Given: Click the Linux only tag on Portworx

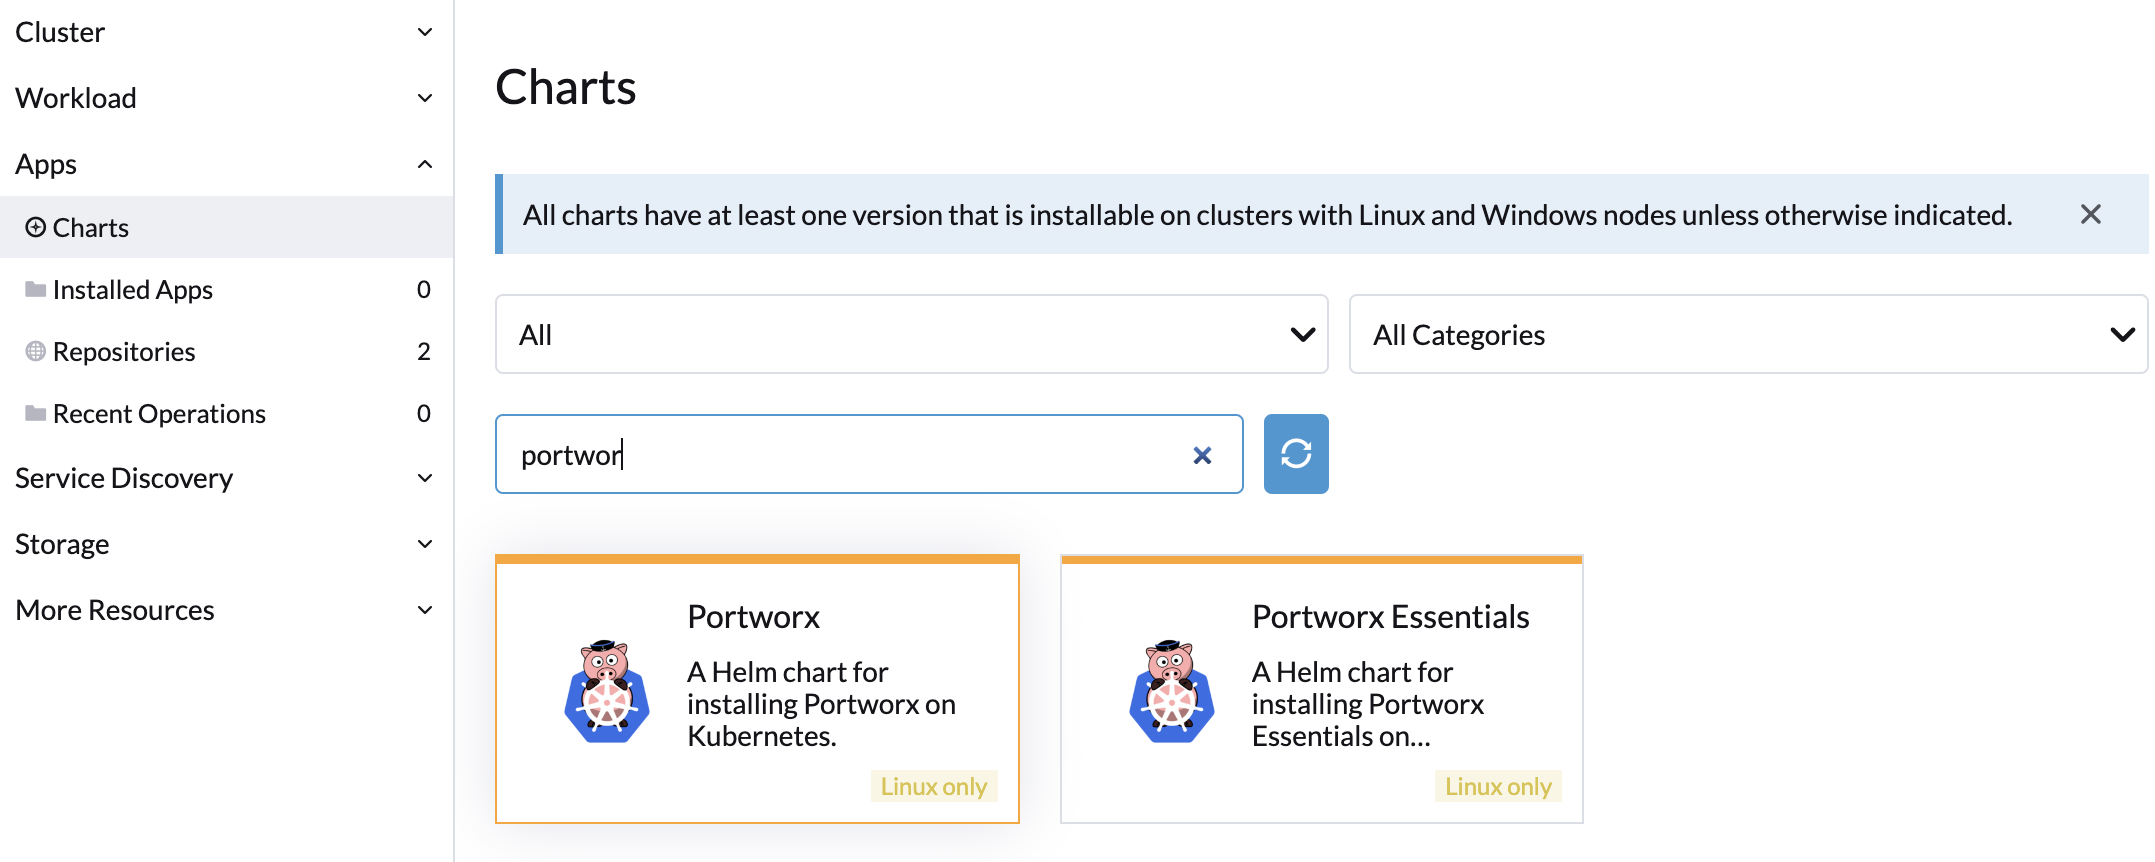Looking at the screenshot, I should pyautogui.click(x=934, y=786).
